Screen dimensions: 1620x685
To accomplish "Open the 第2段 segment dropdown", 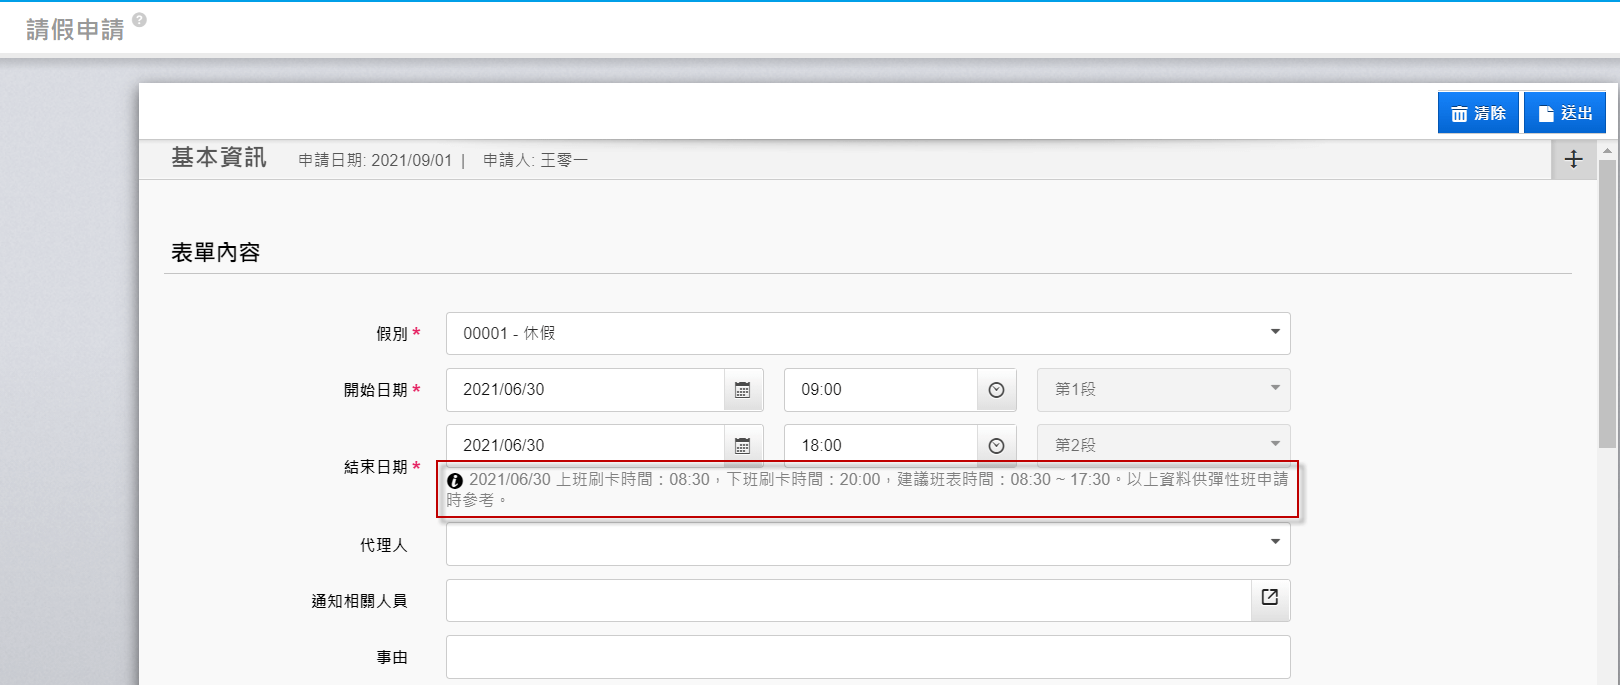I will tap(1163, 444).
